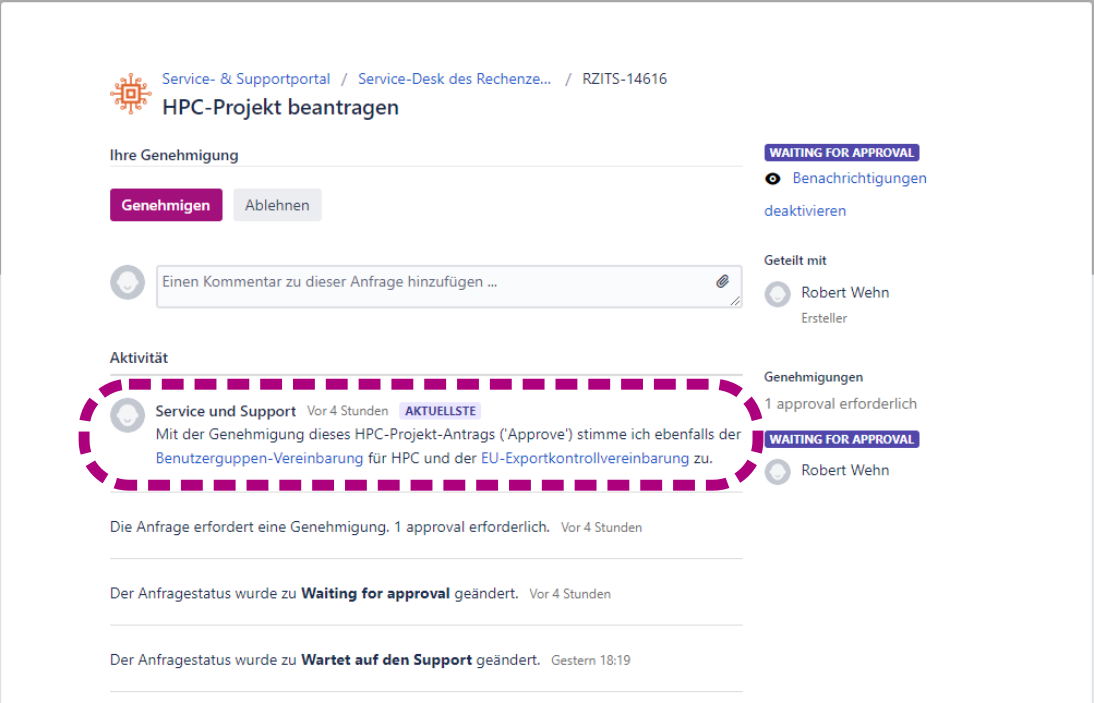Click the AKTUELLSTE label on the comment
The width and height of the screenshot is (1094, 703).
point(440,411)
